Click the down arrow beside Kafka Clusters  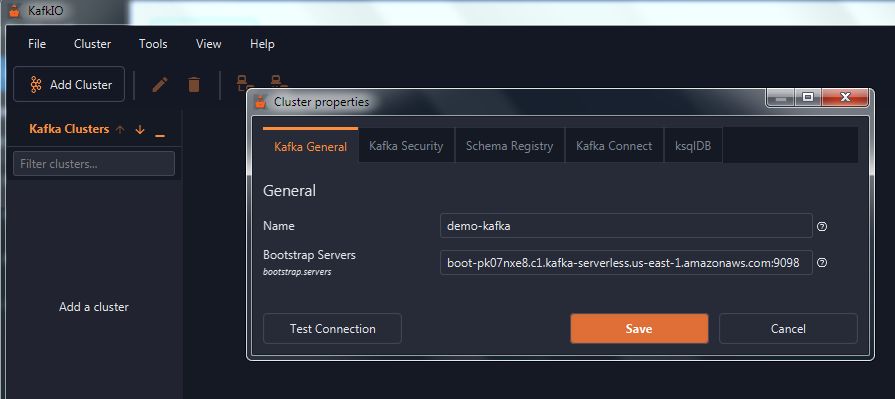pos(140,130)
